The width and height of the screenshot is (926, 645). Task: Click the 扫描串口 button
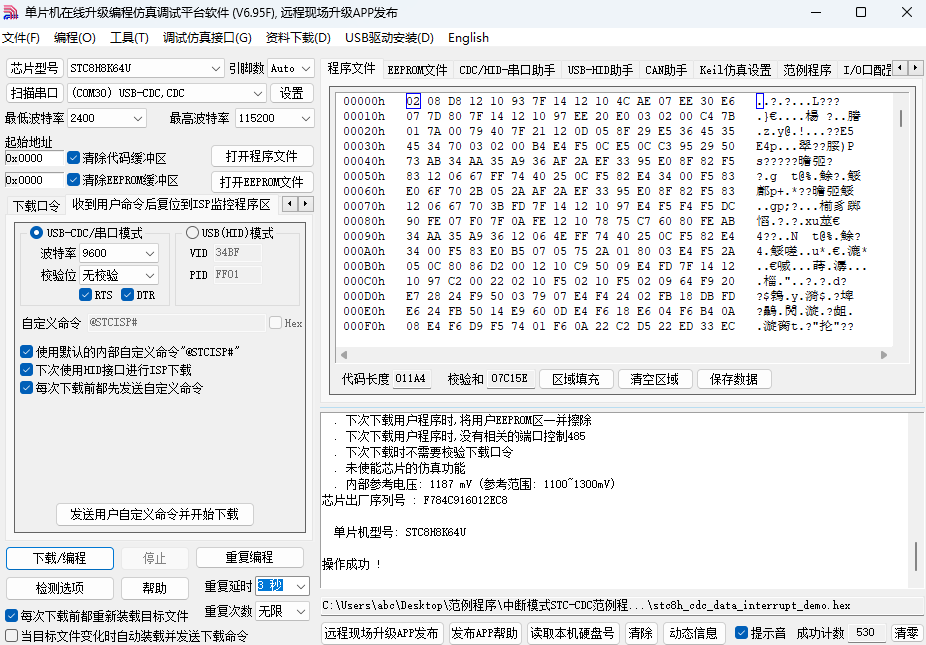tap(34, 93)
